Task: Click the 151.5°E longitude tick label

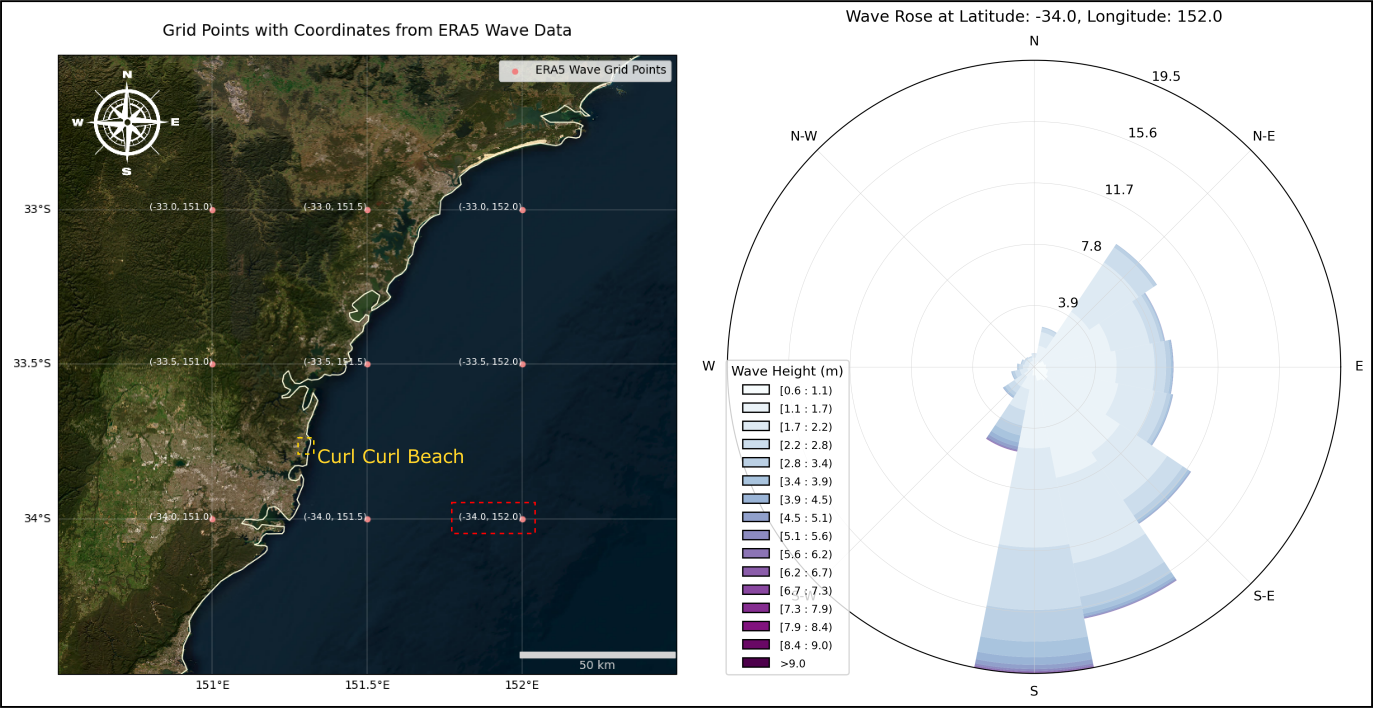Action: pyautogui.click(x=367, y=685)
